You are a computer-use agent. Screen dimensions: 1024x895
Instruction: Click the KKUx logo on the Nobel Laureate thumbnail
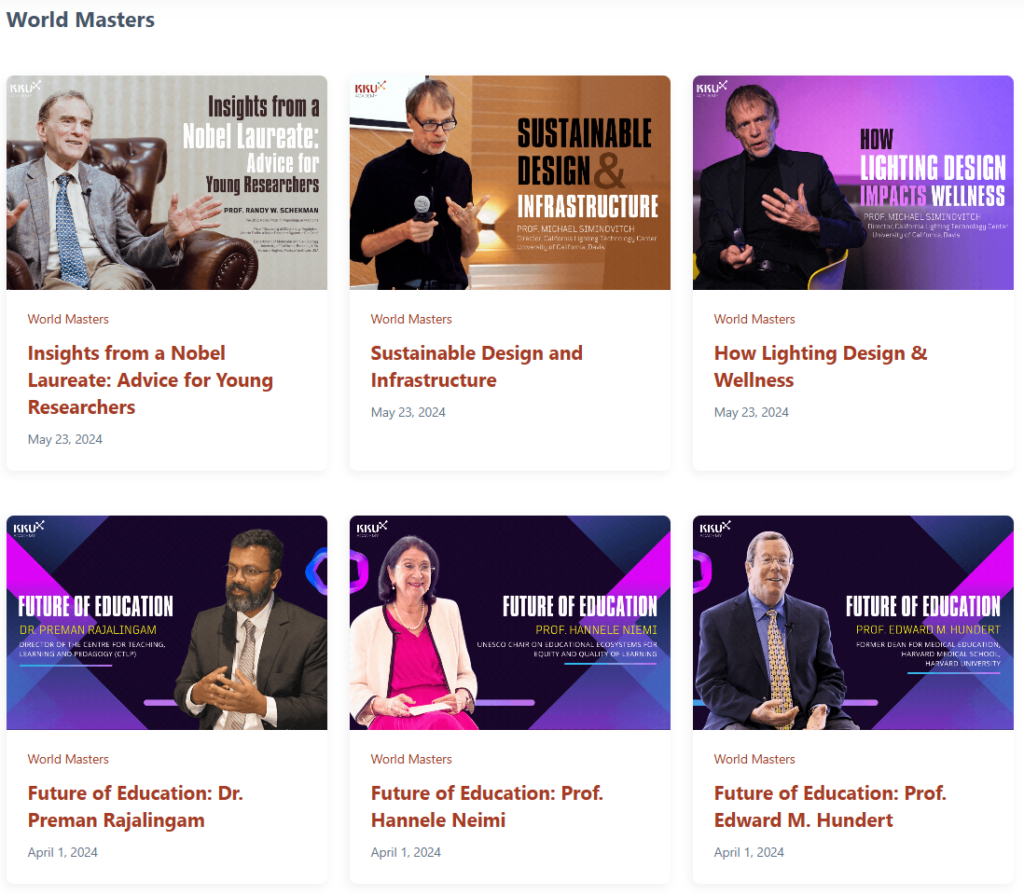click(25, 88)
